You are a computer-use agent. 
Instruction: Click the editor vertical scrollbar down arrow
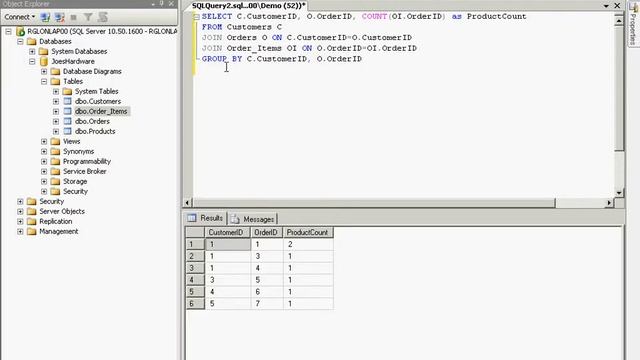click(x=619, y=193)
